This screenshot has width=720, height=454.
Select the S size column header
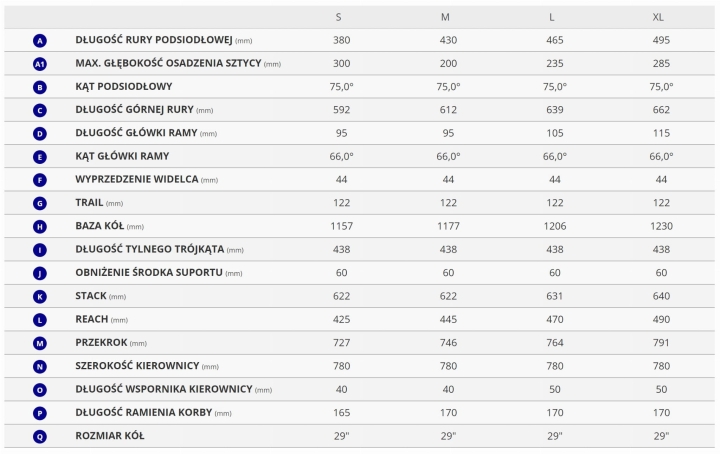pos(342,17)
